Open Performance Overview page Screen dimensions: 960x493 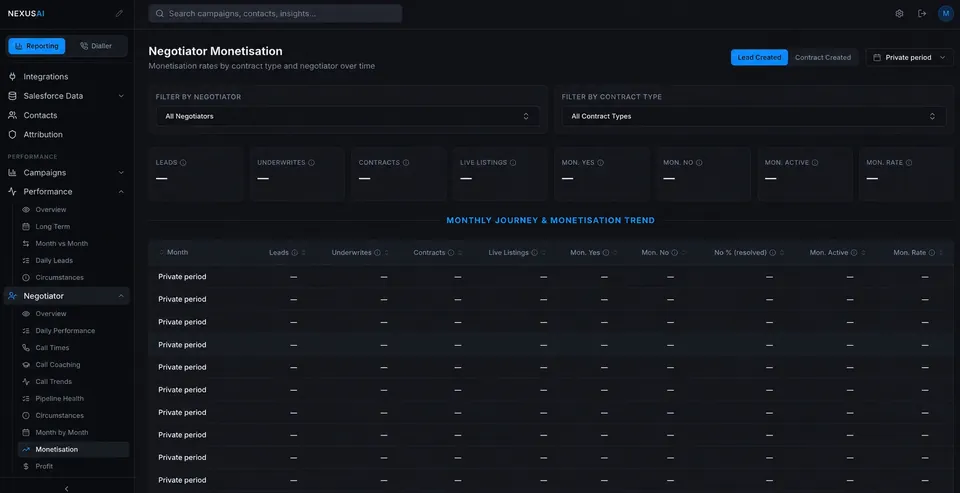[x=51, y=209]
